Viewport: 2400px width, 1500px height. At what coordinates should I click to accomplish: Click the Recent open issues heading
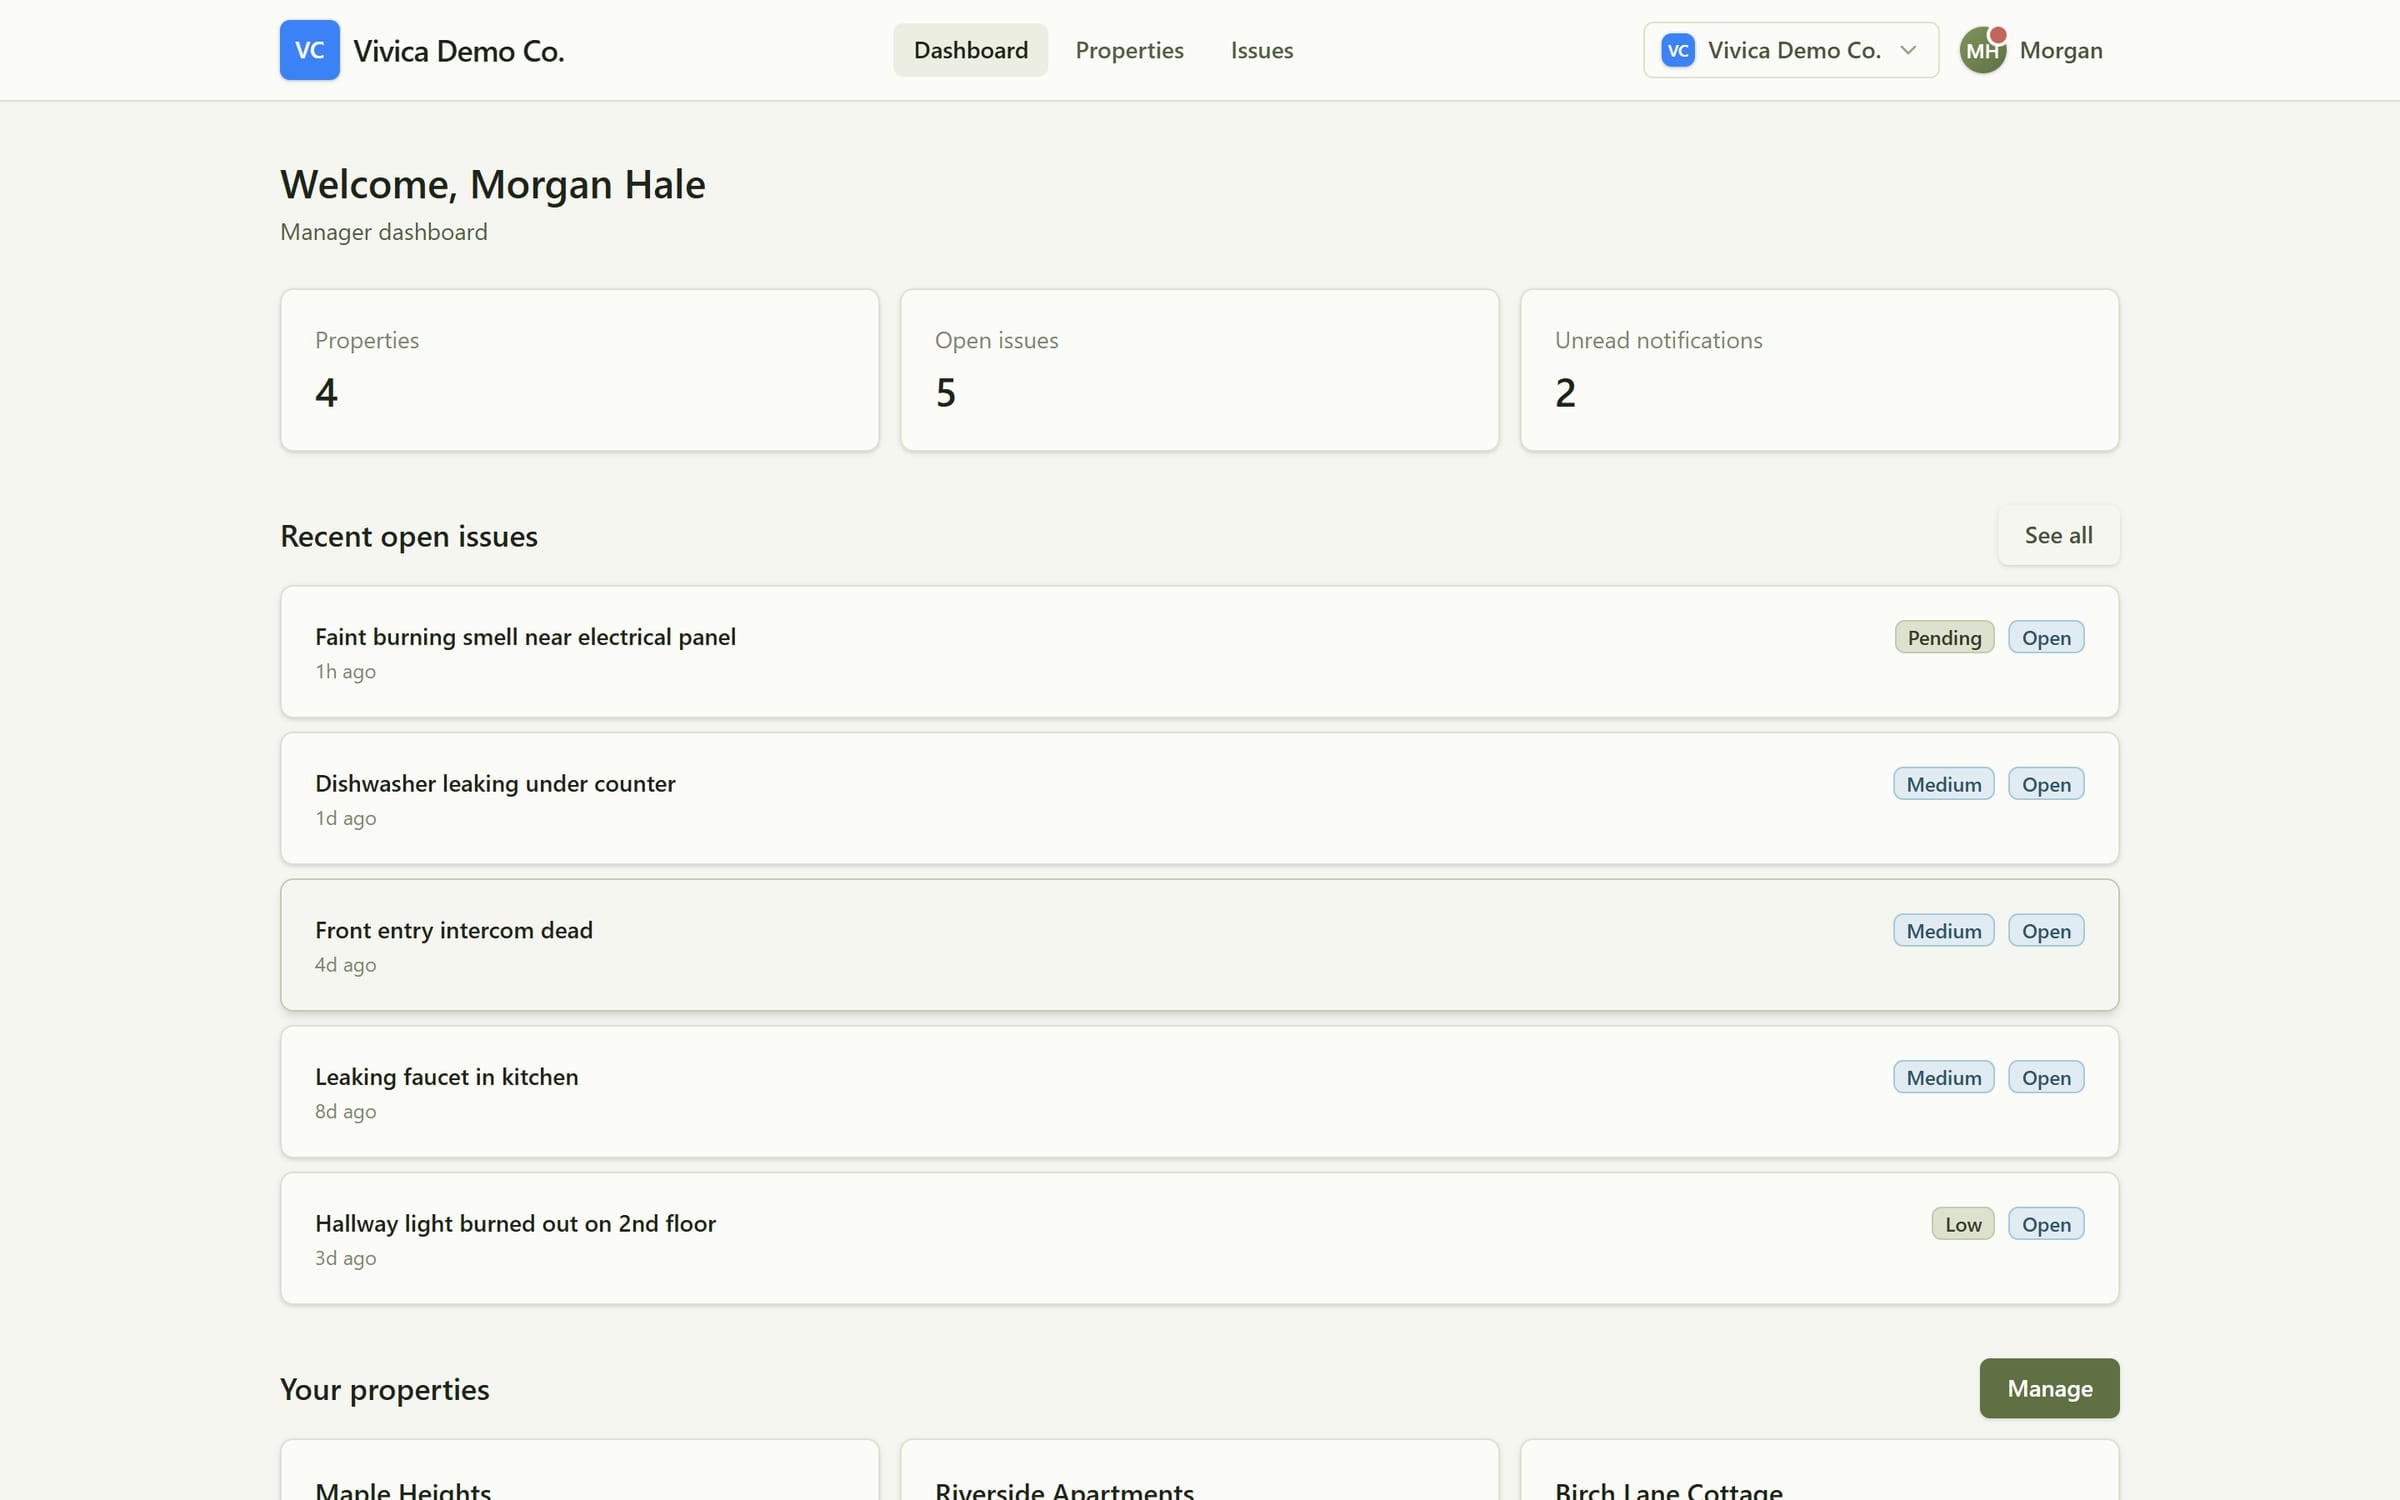(408, 536)
